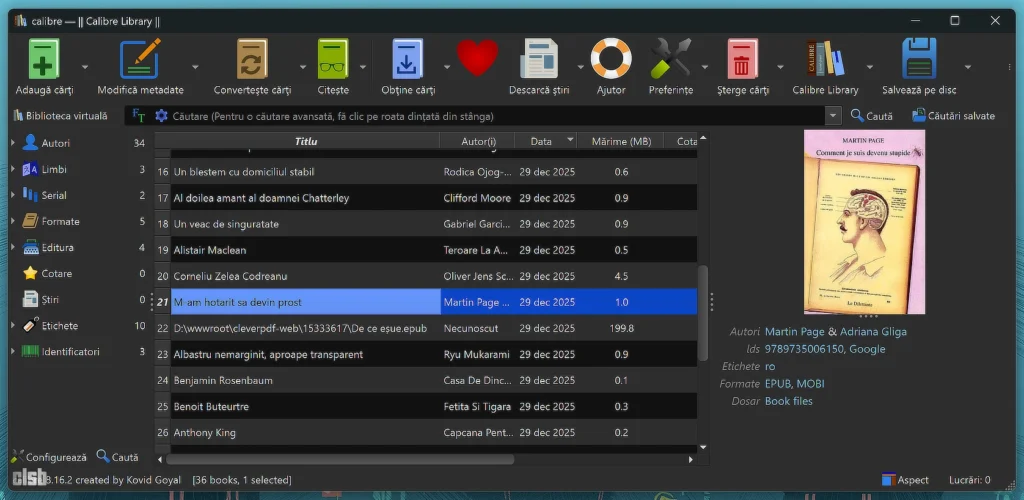Sort books by the Titlu column header

tap(306, 141)
